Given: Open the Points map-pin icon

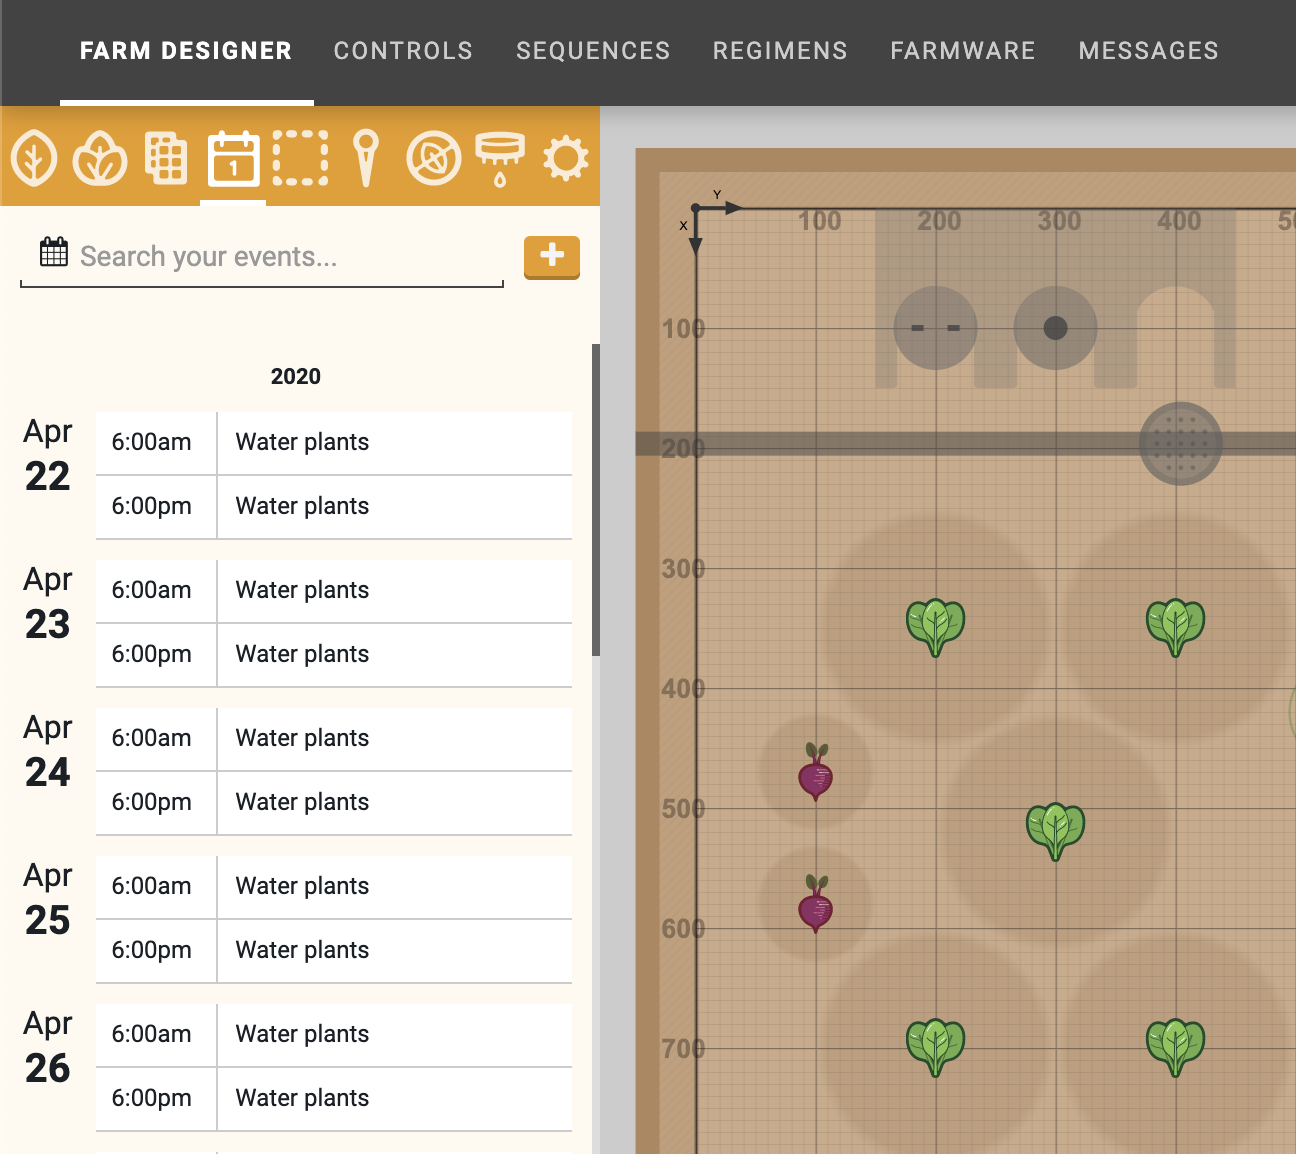Looking at the screenshot, I should coord(366,158).
